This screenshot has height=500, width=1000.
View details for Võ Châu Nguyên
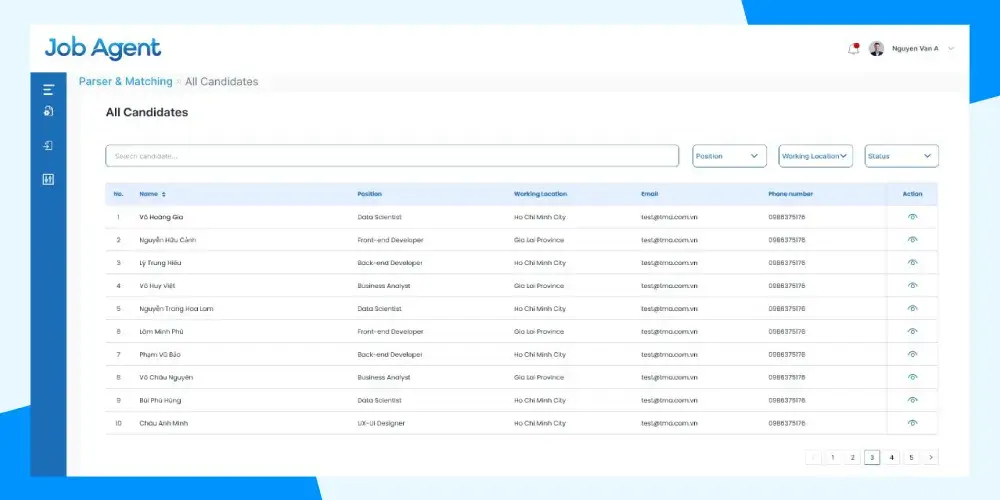coord(912,378)
